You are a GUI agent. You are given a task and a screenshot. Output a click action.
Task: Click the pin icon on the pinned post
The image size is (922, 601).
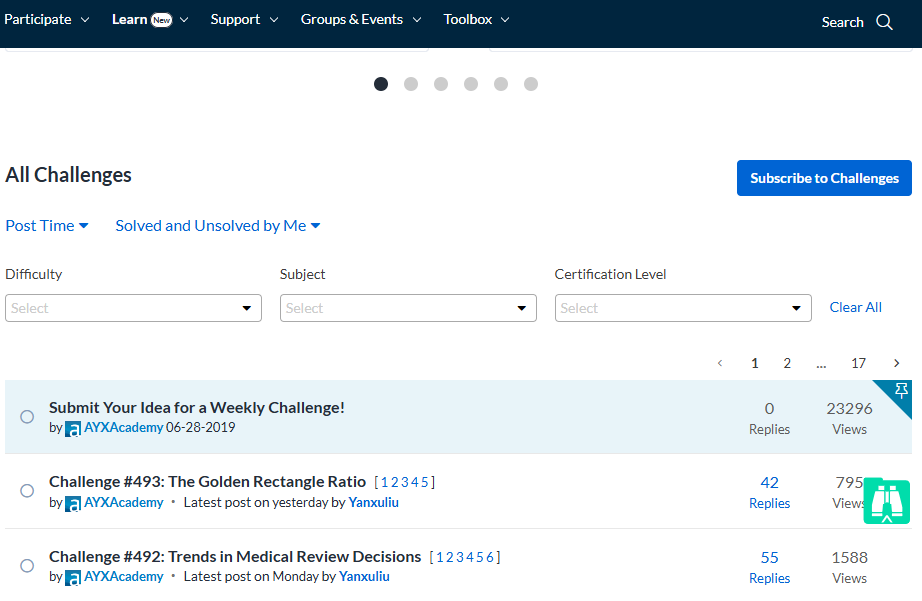901,391
